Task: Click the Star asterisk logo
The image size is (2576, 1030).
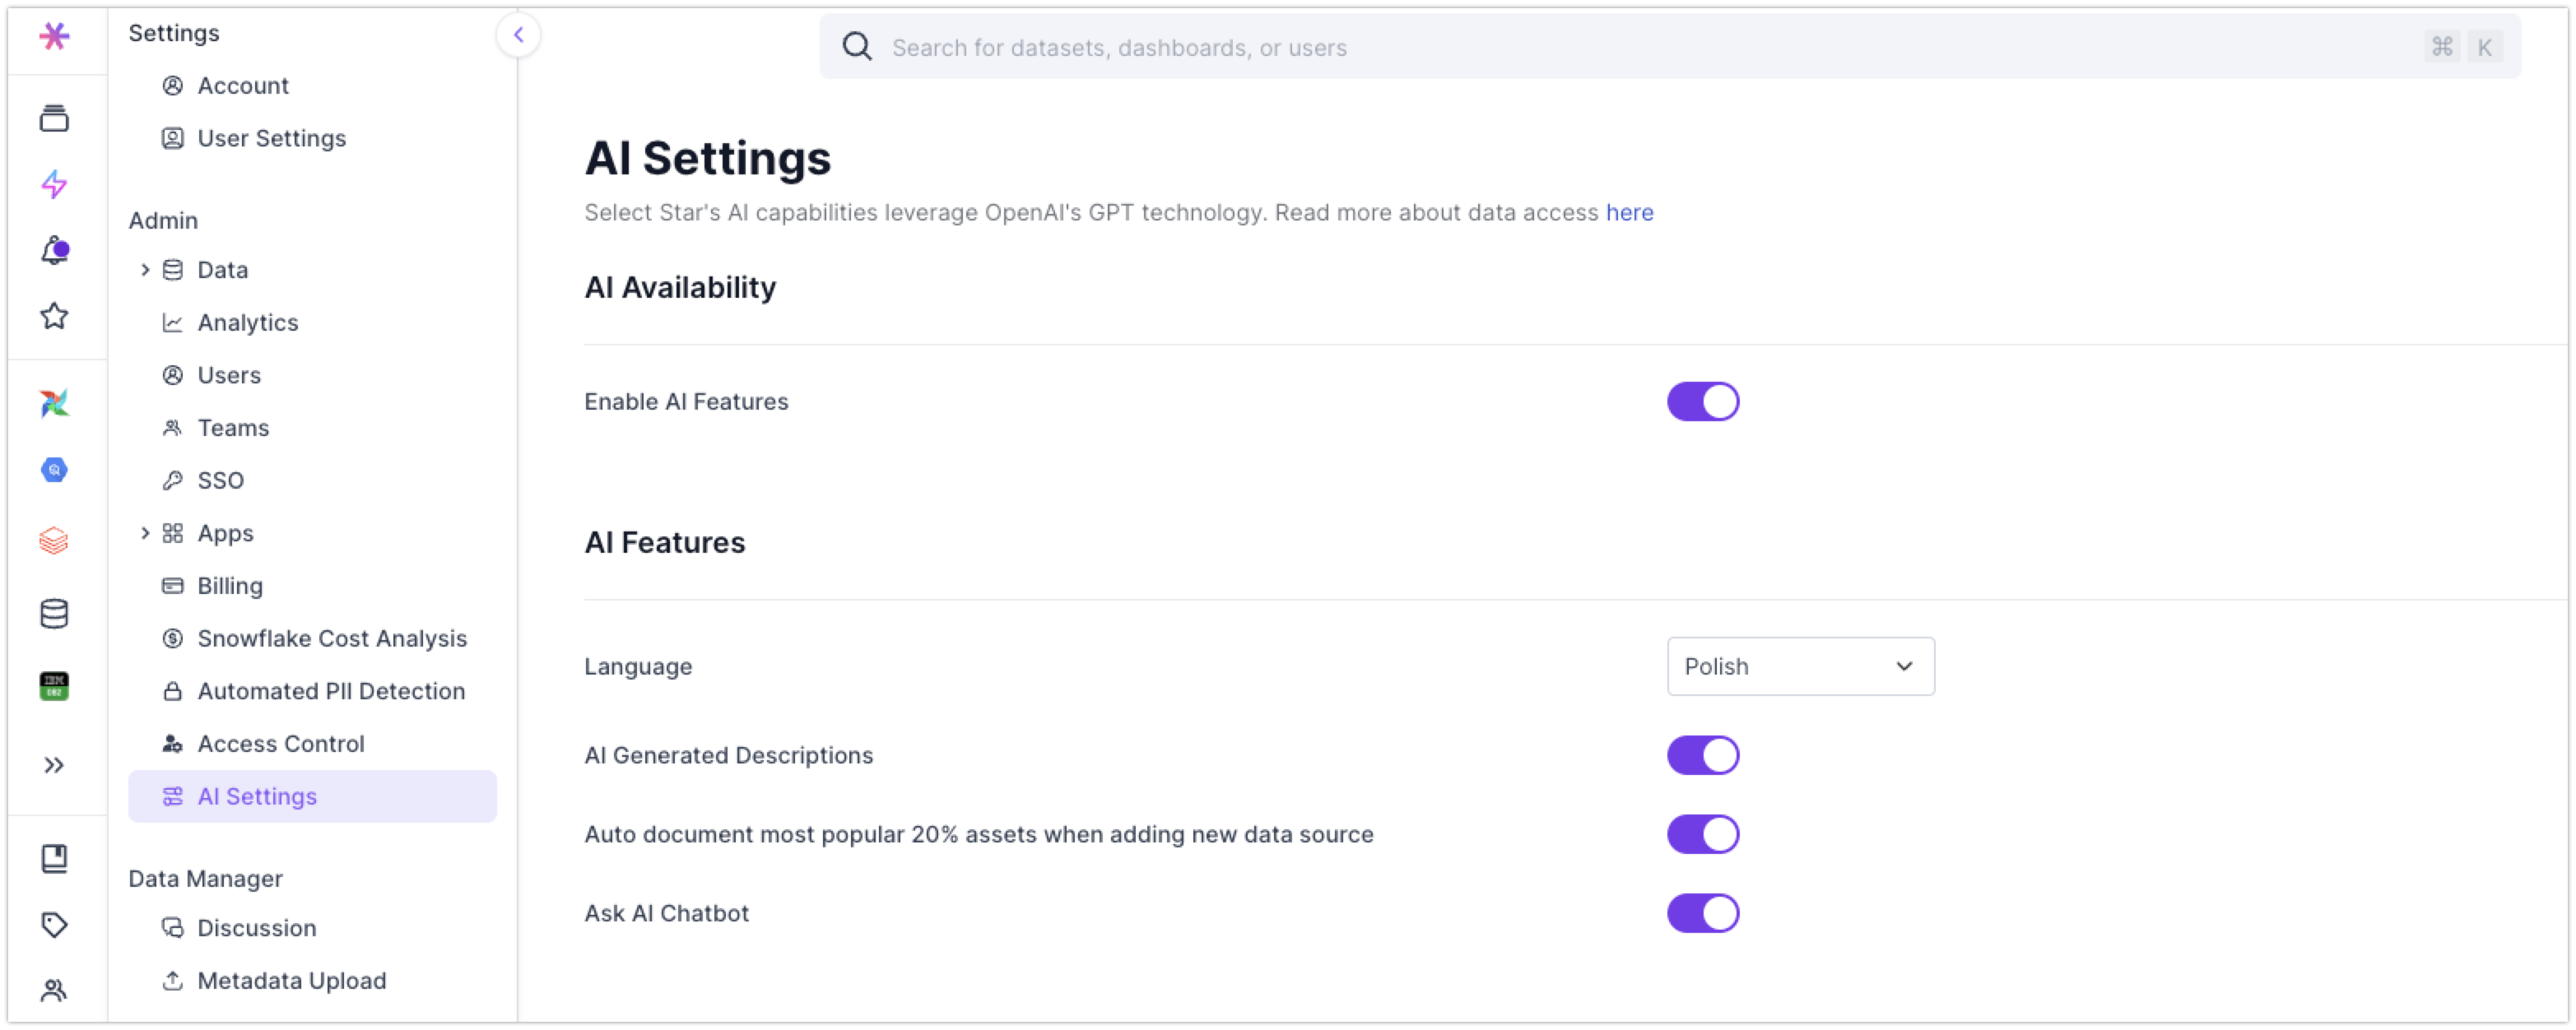Action: coord(54,36)
